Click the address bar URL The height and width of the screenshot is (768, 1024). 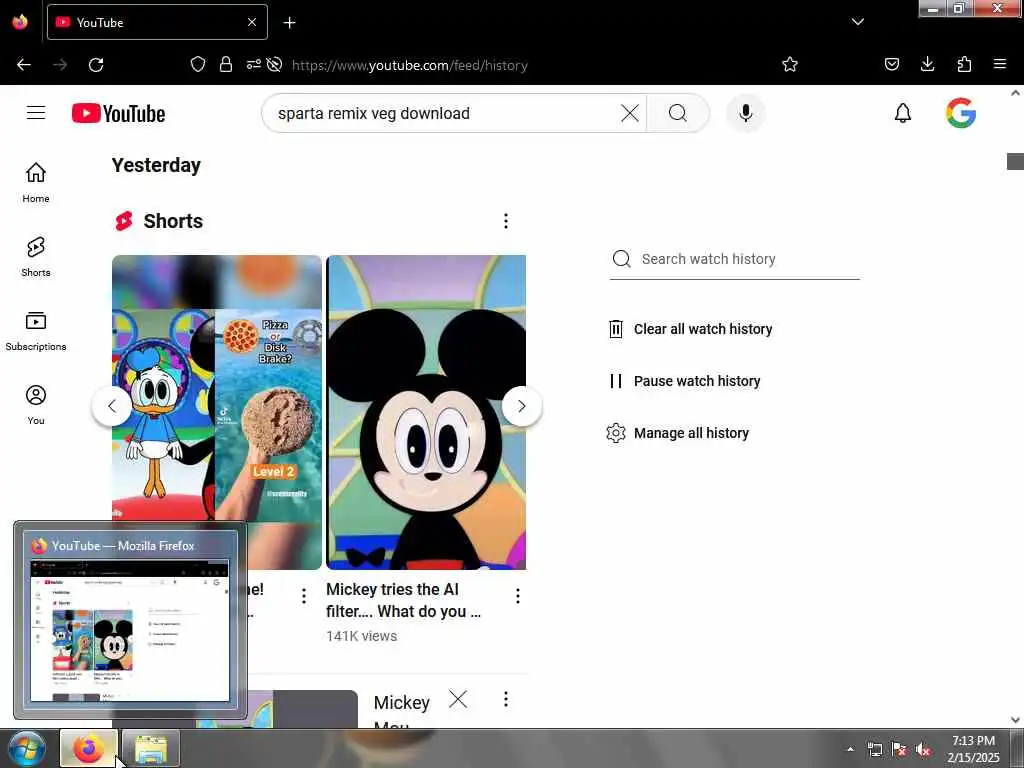(x=409, y=65)
